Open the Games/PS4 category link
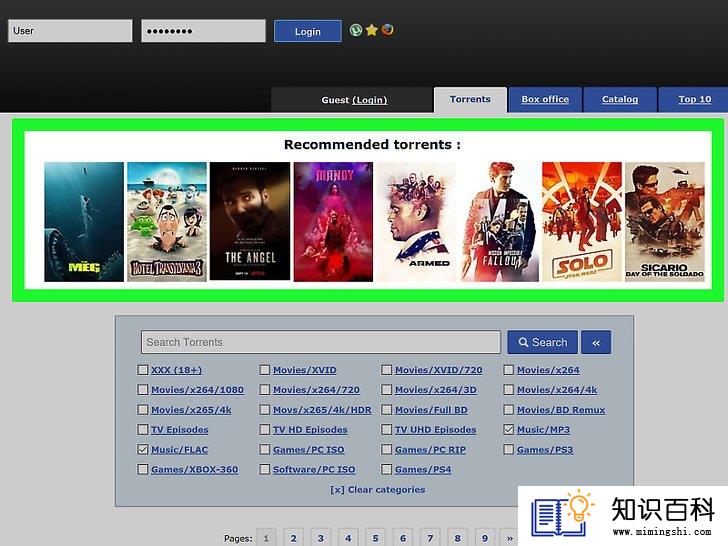Screen dimensions: 728x546 (x=423, y=470)
